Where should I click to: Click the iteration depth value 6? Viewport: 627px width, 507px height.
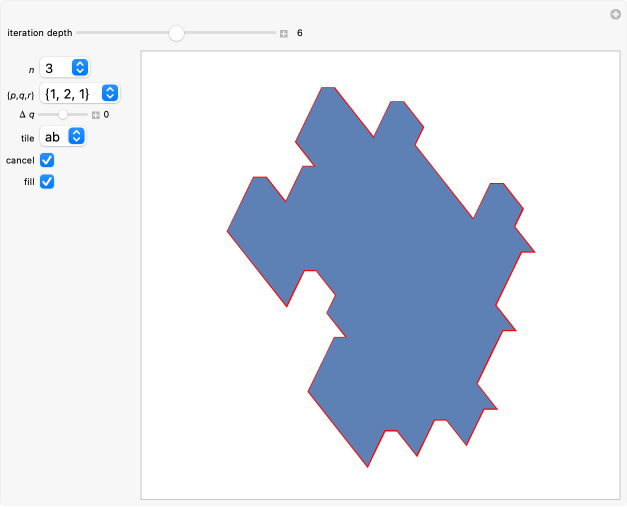pyautogui.click(x=299, y=33)
